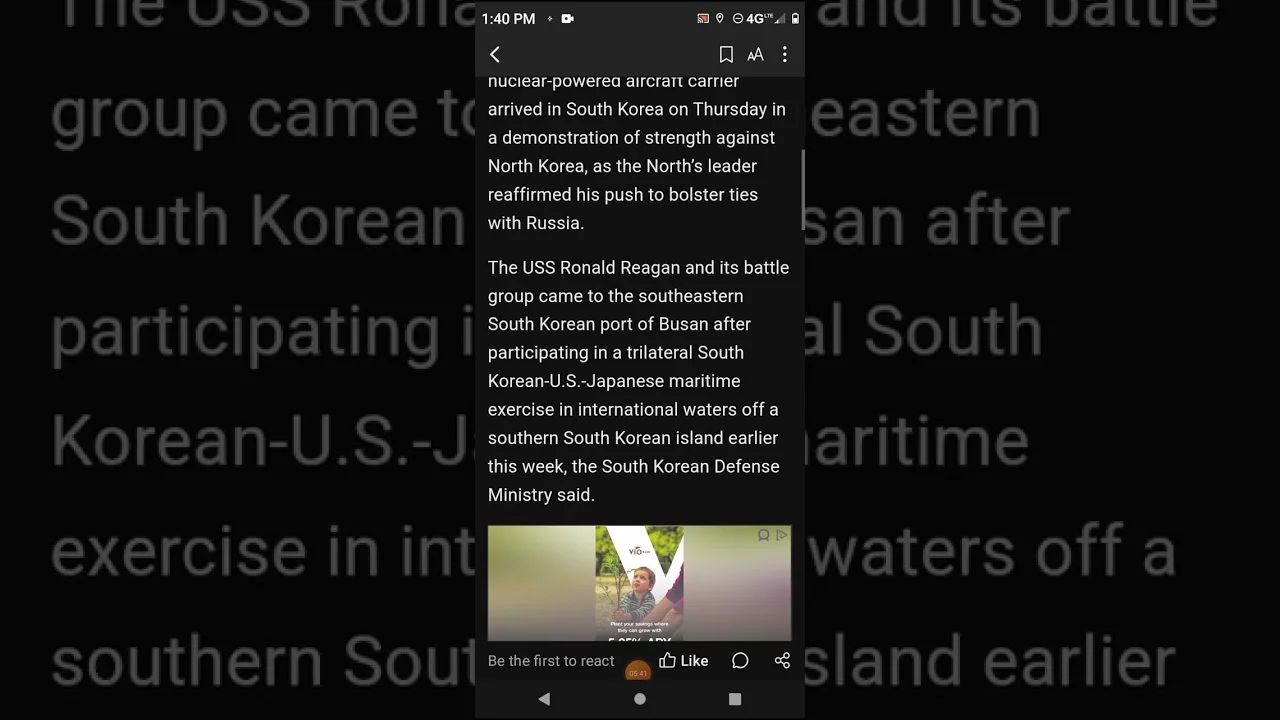The height and width of the screenshot is (720, 1280).
Task: Open the three-dot overflow menu
Action: (x=785, y=55)
